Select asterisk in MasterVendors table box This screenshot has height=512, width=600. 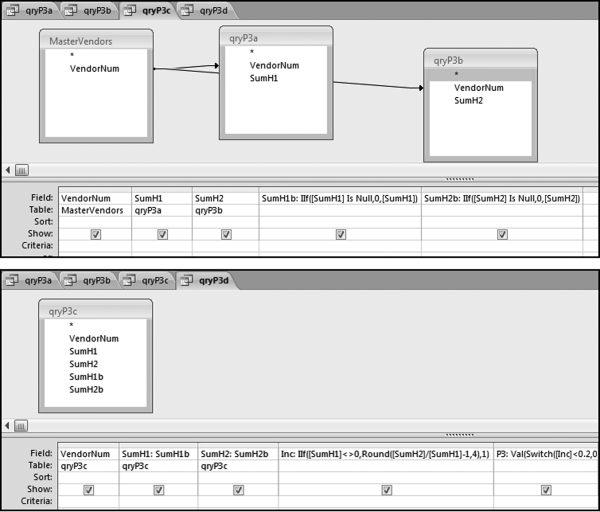click(x=72, y=55)
